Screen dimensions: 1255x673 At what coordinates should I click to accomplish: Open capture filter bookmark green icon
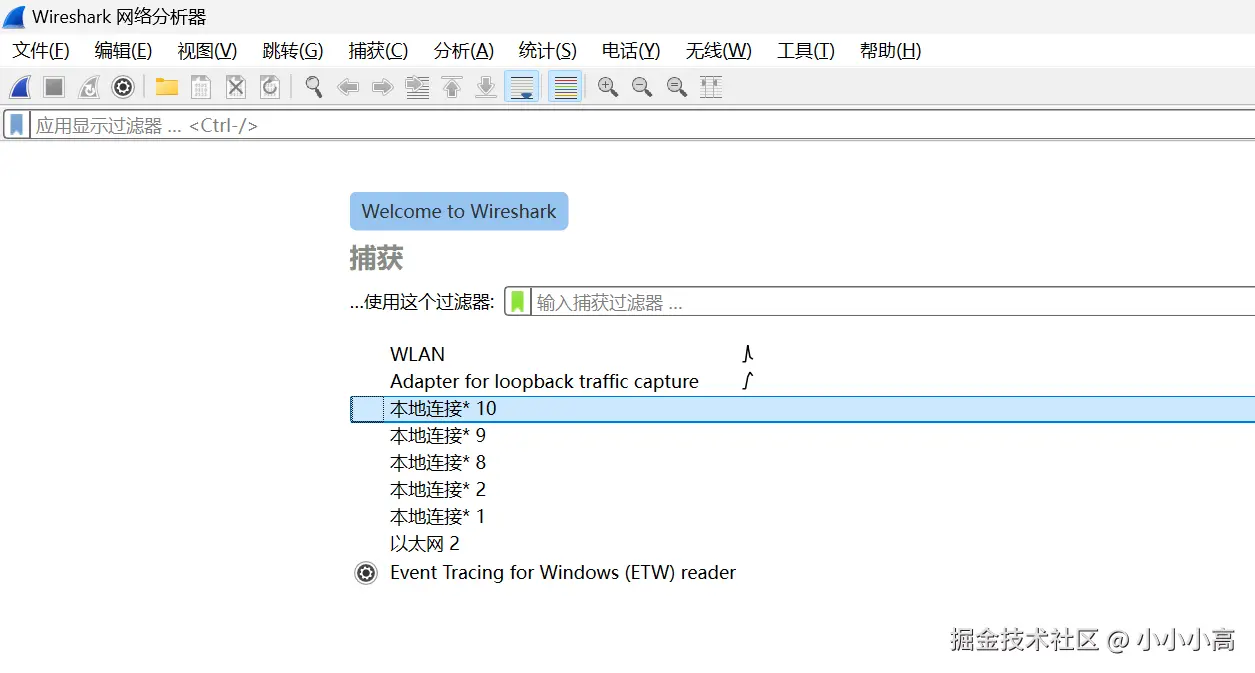pyautogui.click(x=517, y=302)
